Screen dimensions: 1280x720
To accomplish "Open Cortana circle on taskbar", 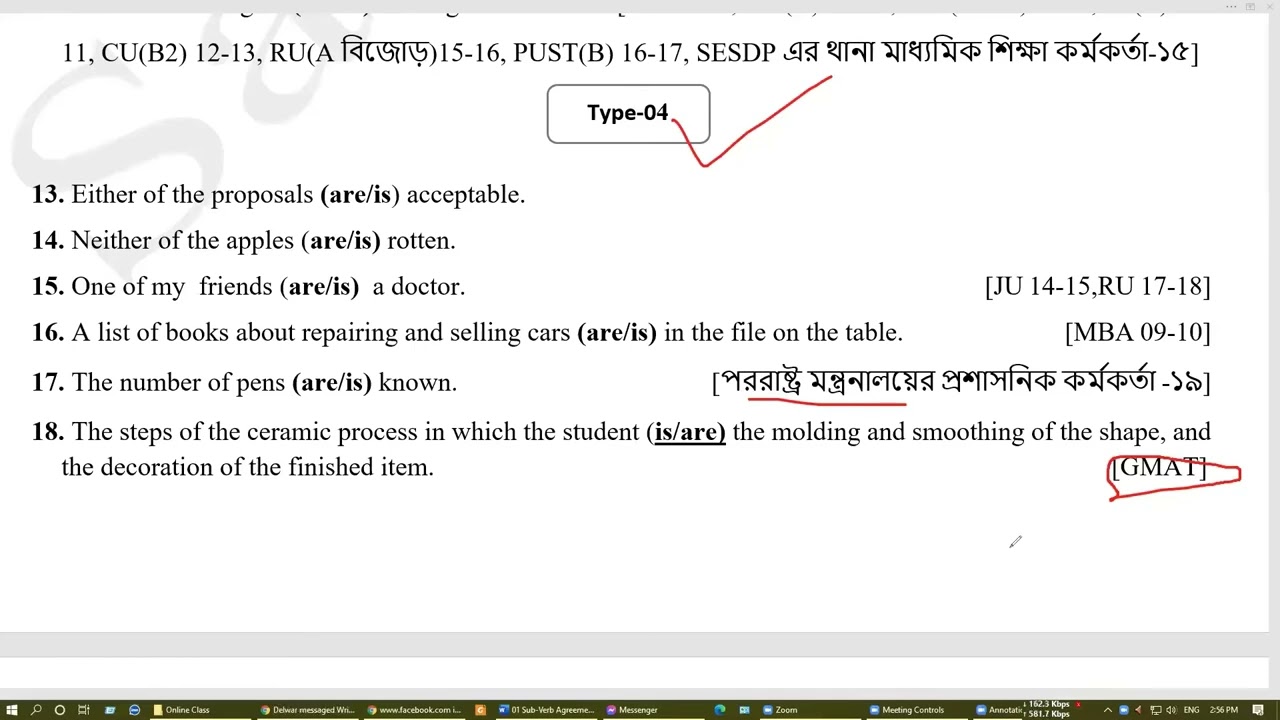I will click(60, 710).
